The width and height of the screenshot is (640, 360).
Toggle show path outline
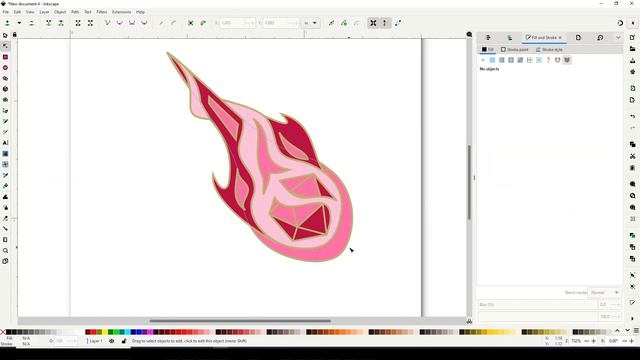(398, 23)
